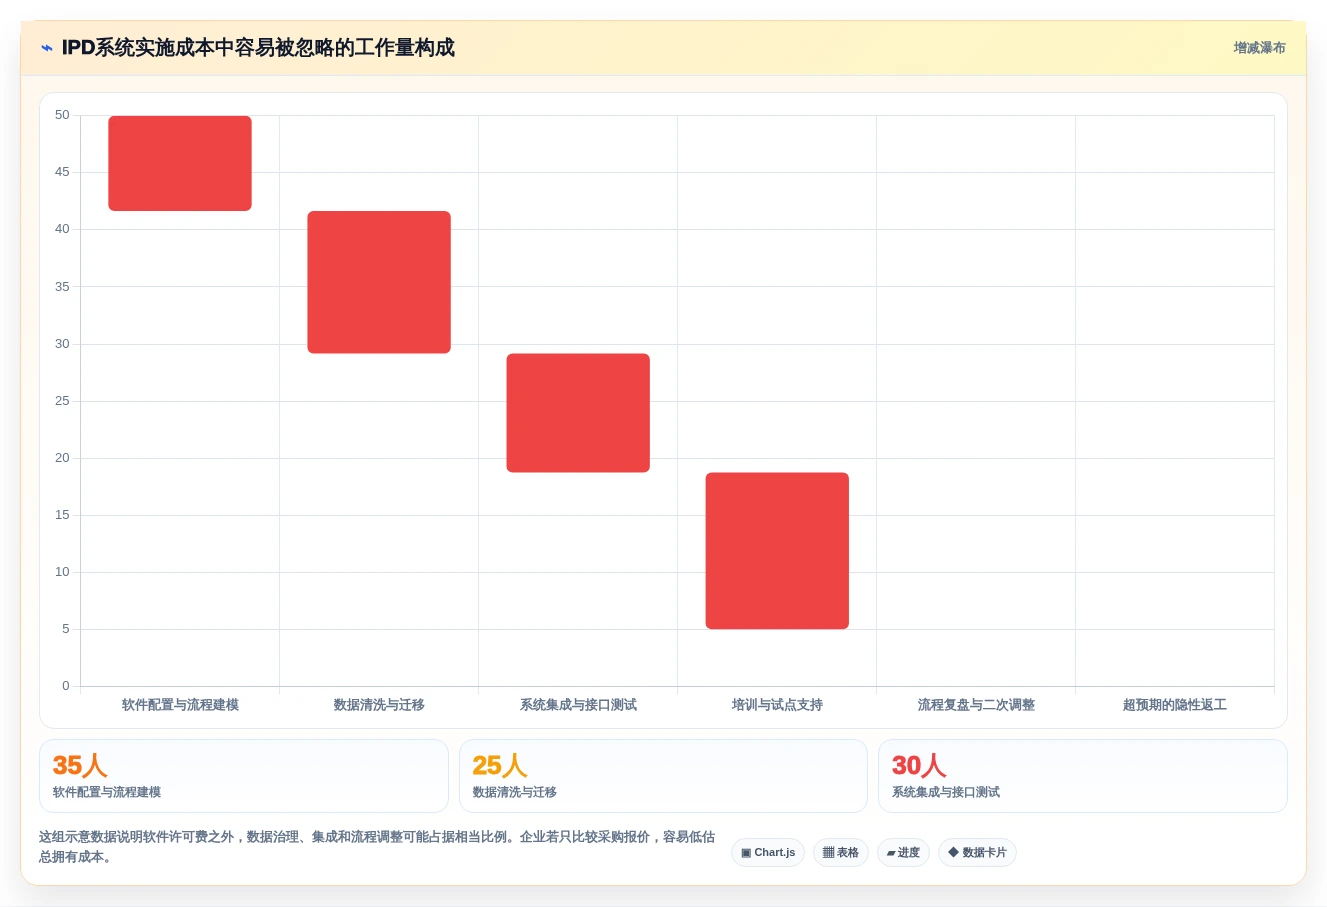
Task: Click the red bar for 培训与试点支持
Action: tap(777, 551)
